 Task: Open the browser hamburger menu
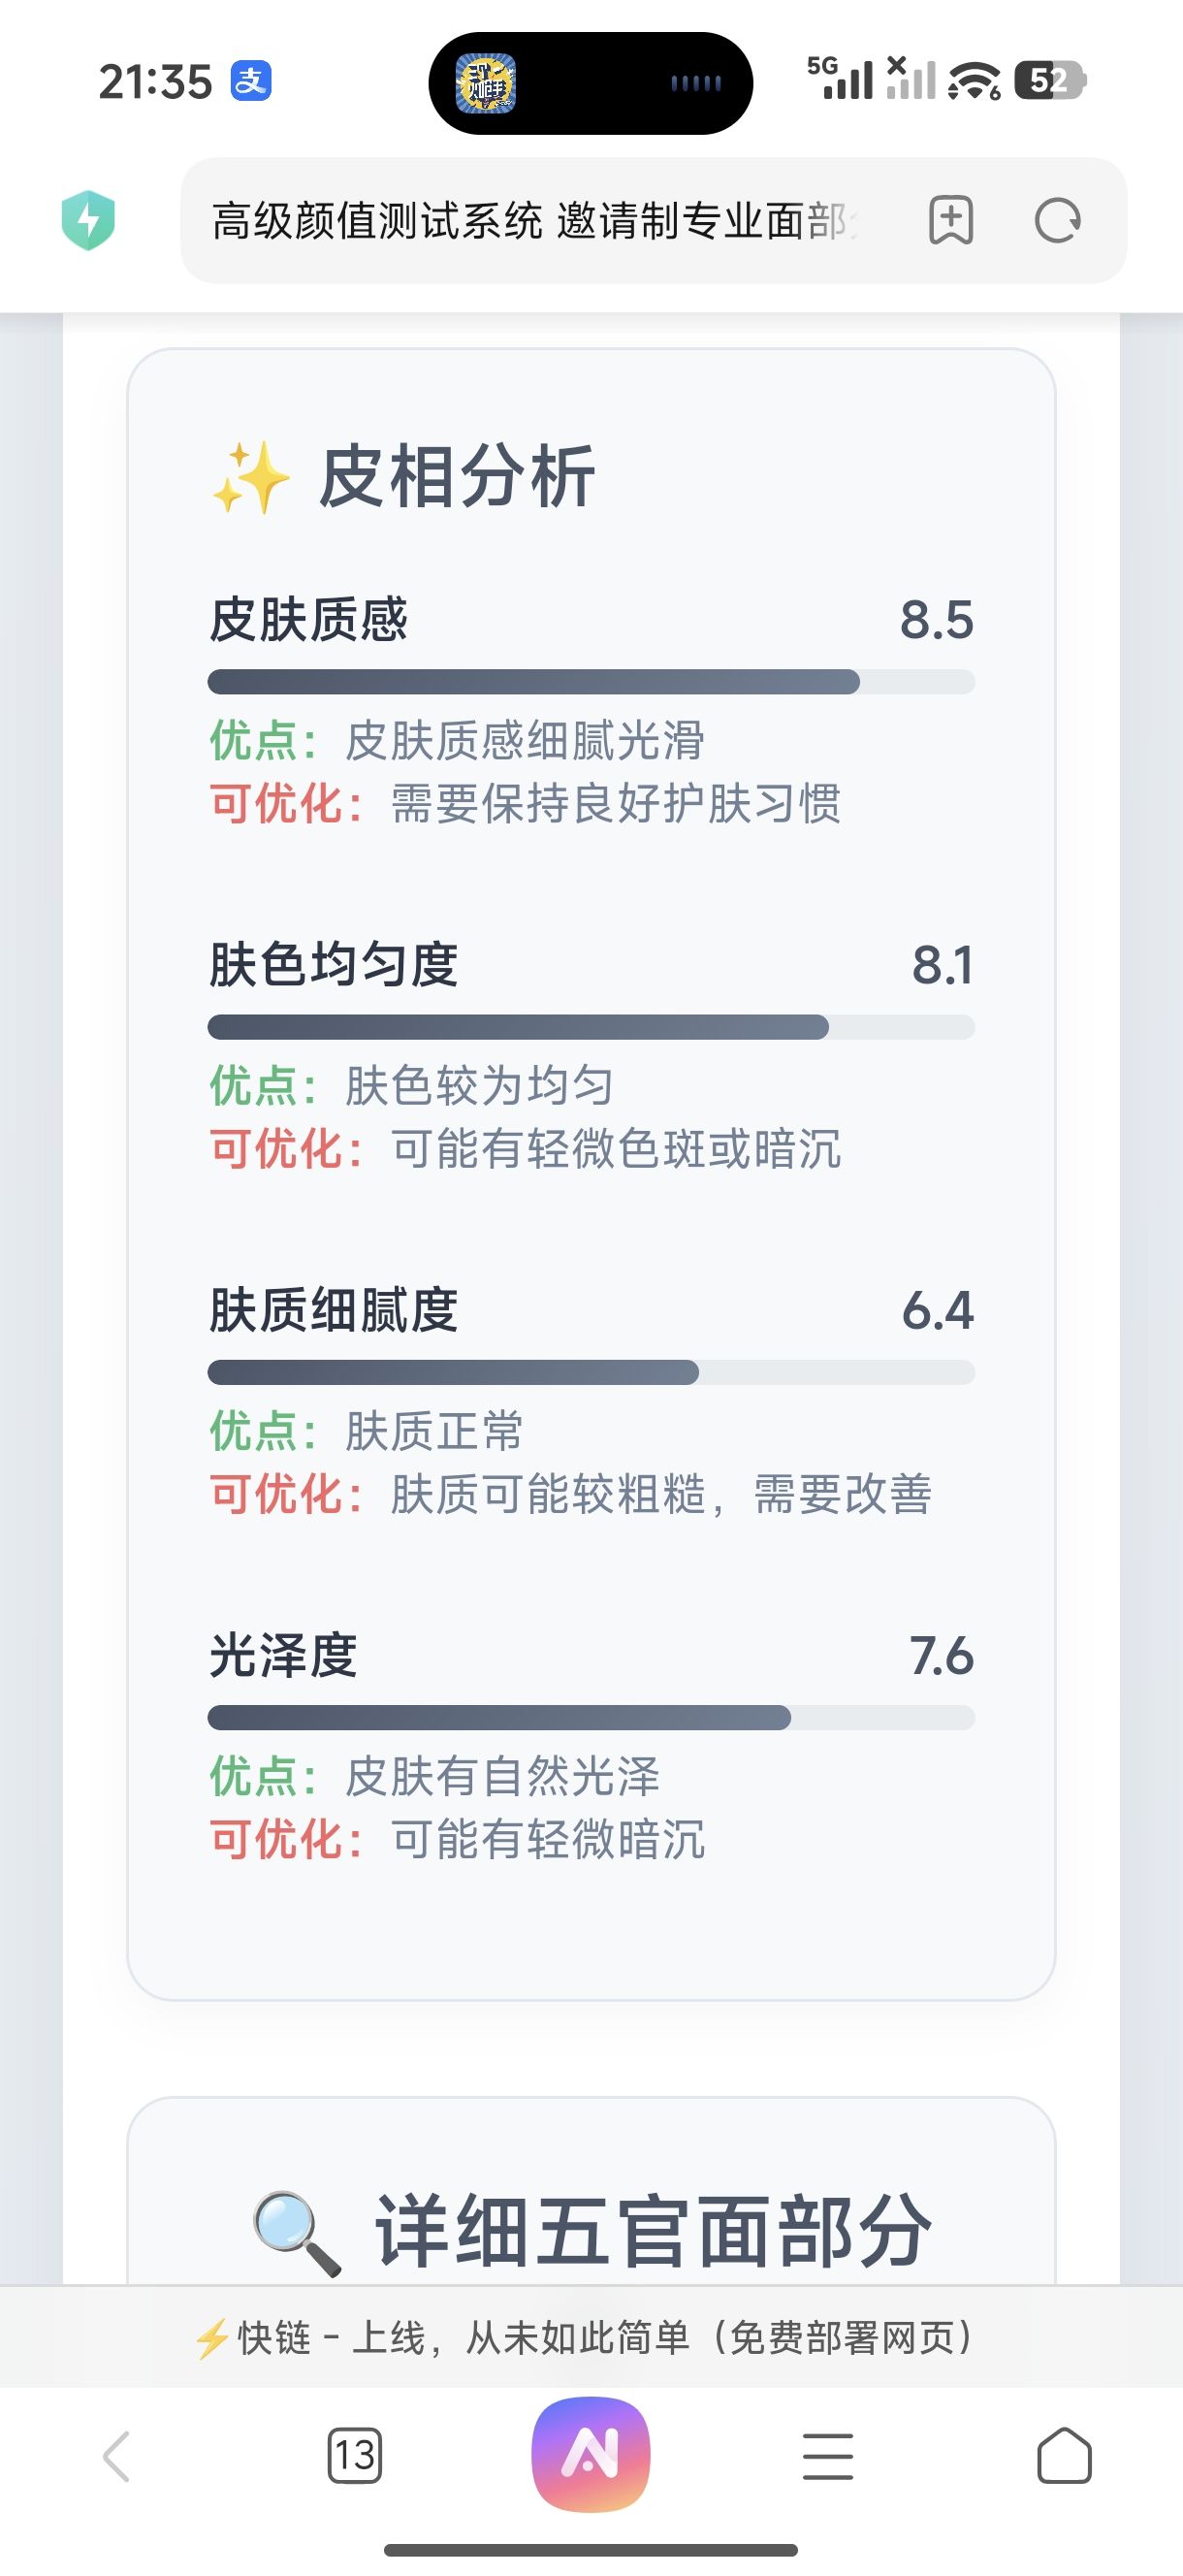[x=828, y=2456]
